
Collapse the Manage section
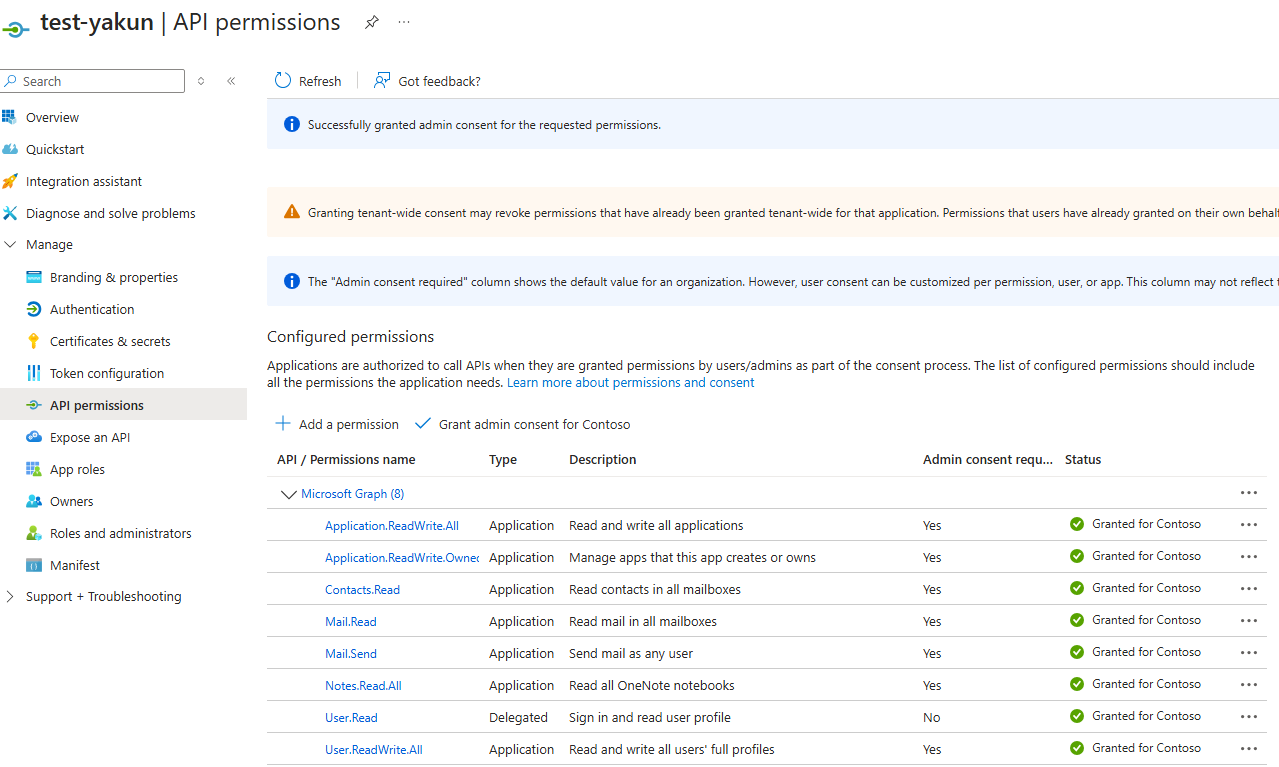[x=10, y=245]
